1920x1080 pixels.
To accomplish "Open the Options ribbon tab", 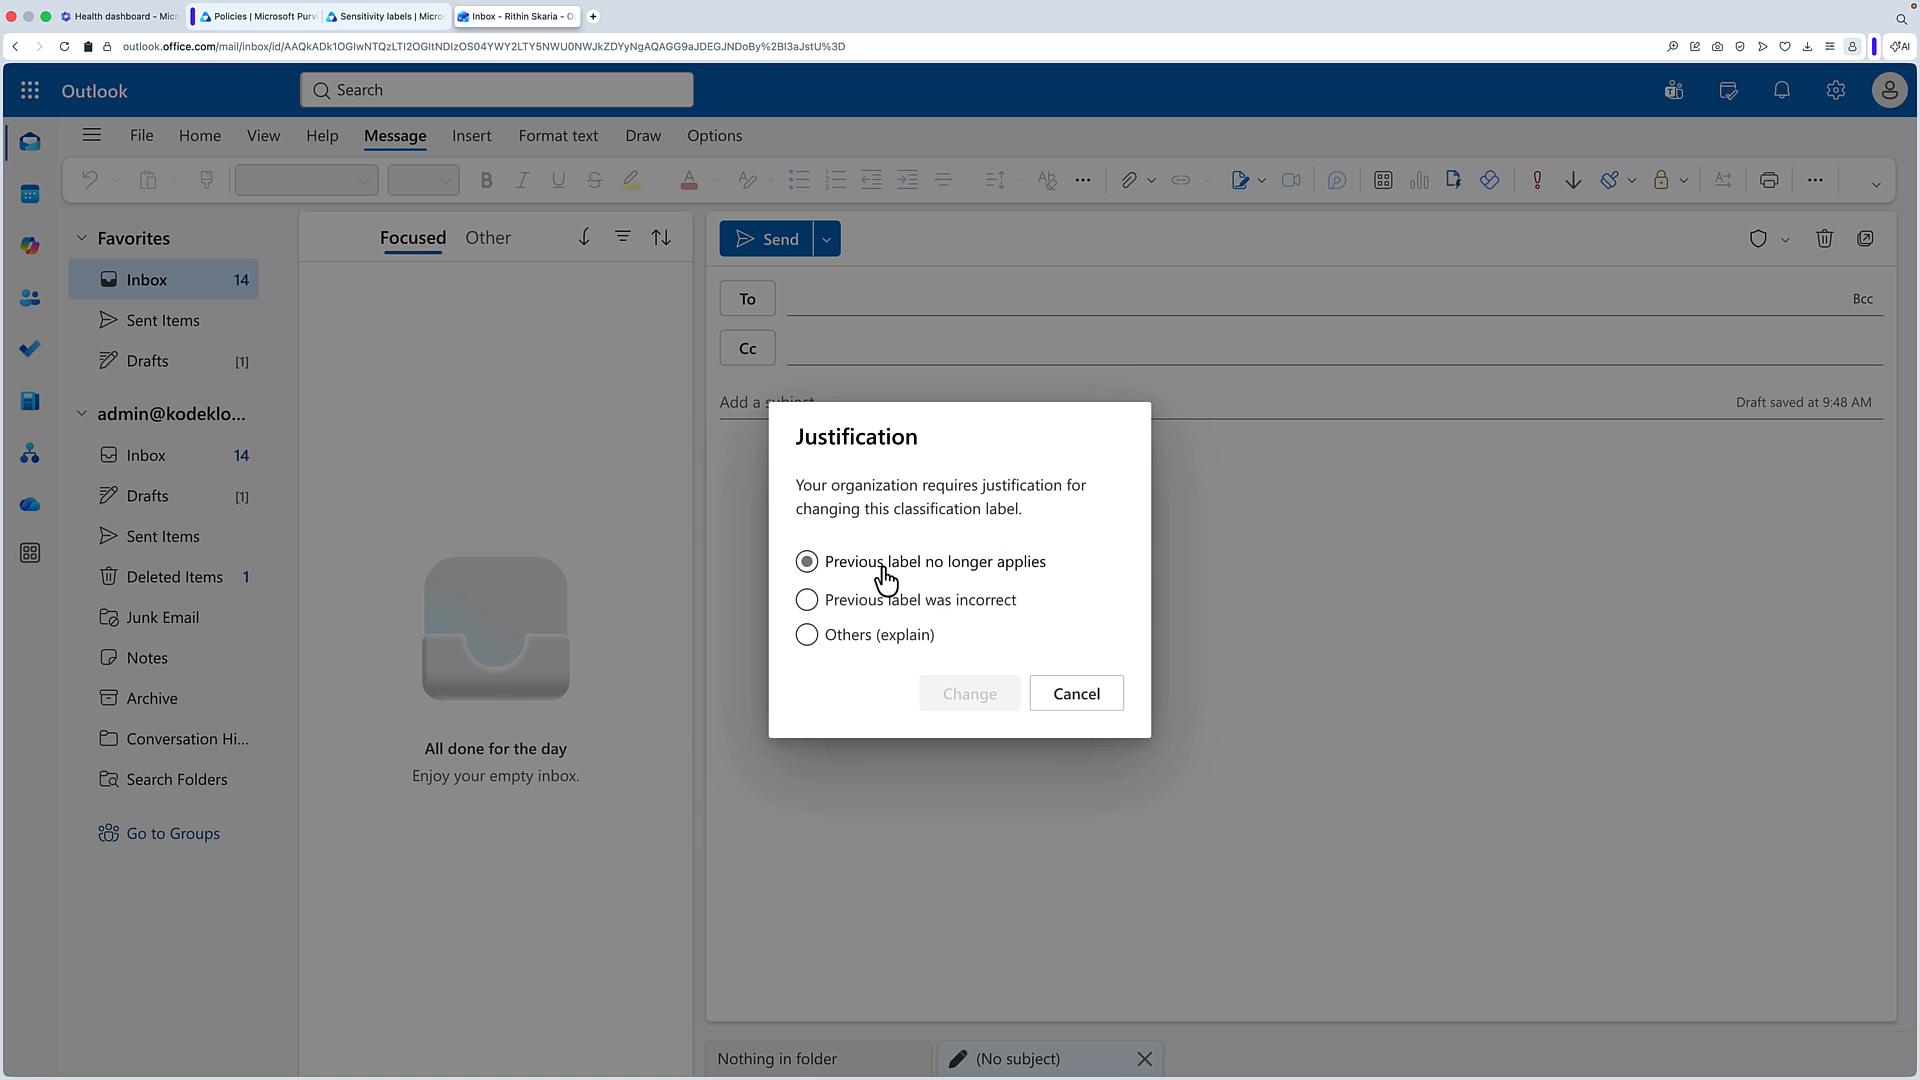I will [x=714, y=136].
